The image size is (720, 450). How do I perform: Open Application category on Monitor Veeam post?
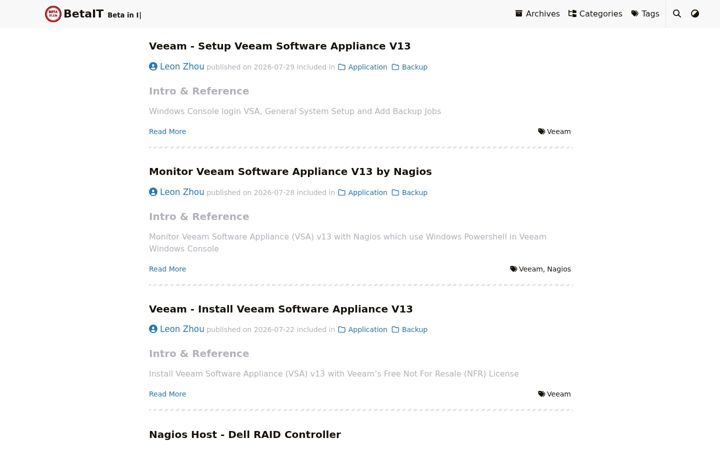pos(363,192)
